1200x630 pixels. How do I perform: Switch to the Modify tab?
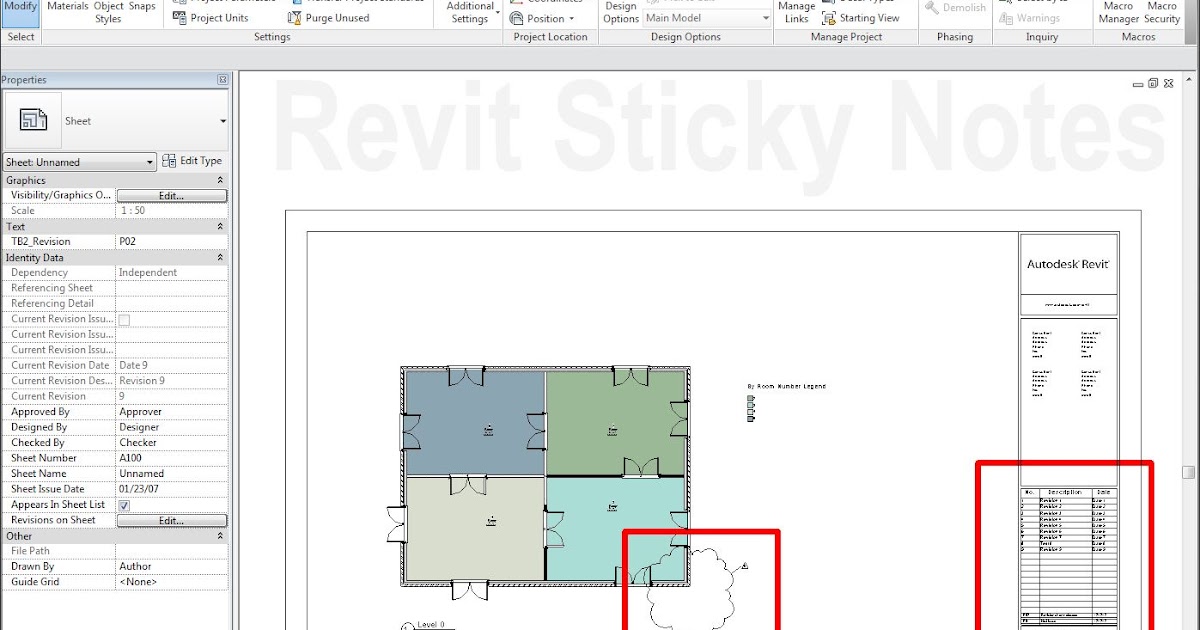[x=20, y=4]
